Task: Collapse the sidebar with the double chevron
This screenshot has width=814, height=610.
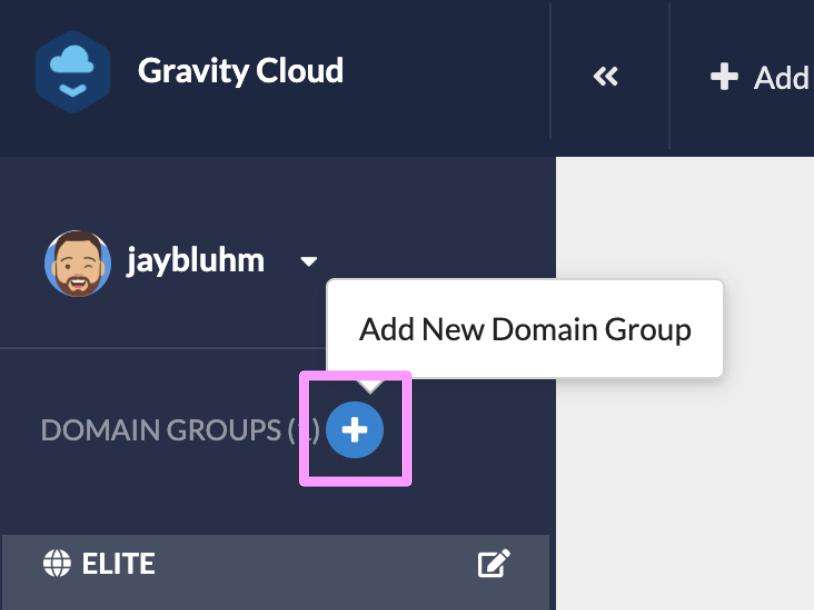Action: click(605, 77)
